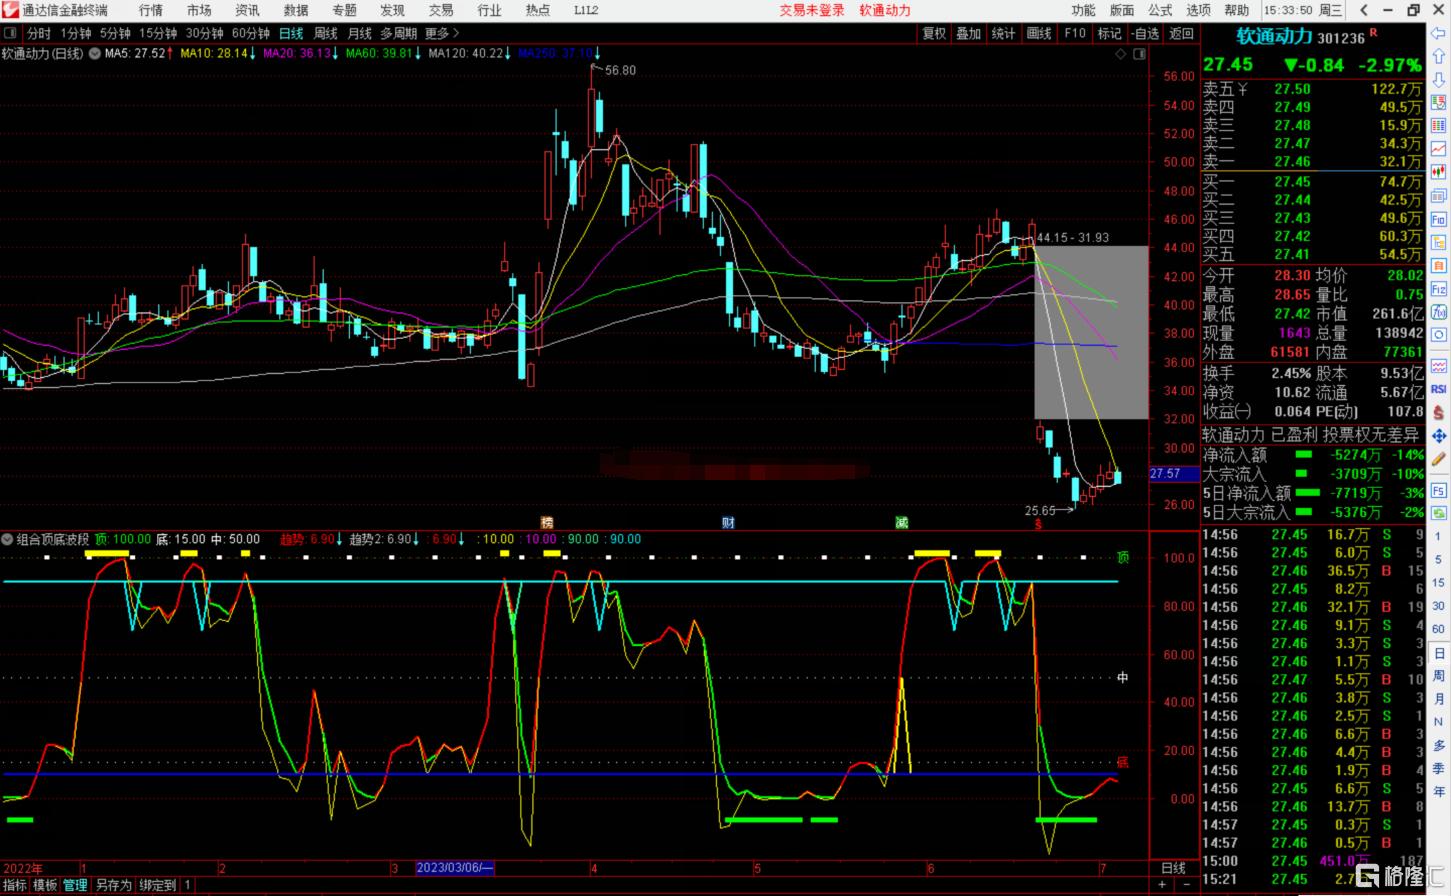Open the 数据 menu
The width and height of the screenshot is (1451, 896).
(296, 10)
